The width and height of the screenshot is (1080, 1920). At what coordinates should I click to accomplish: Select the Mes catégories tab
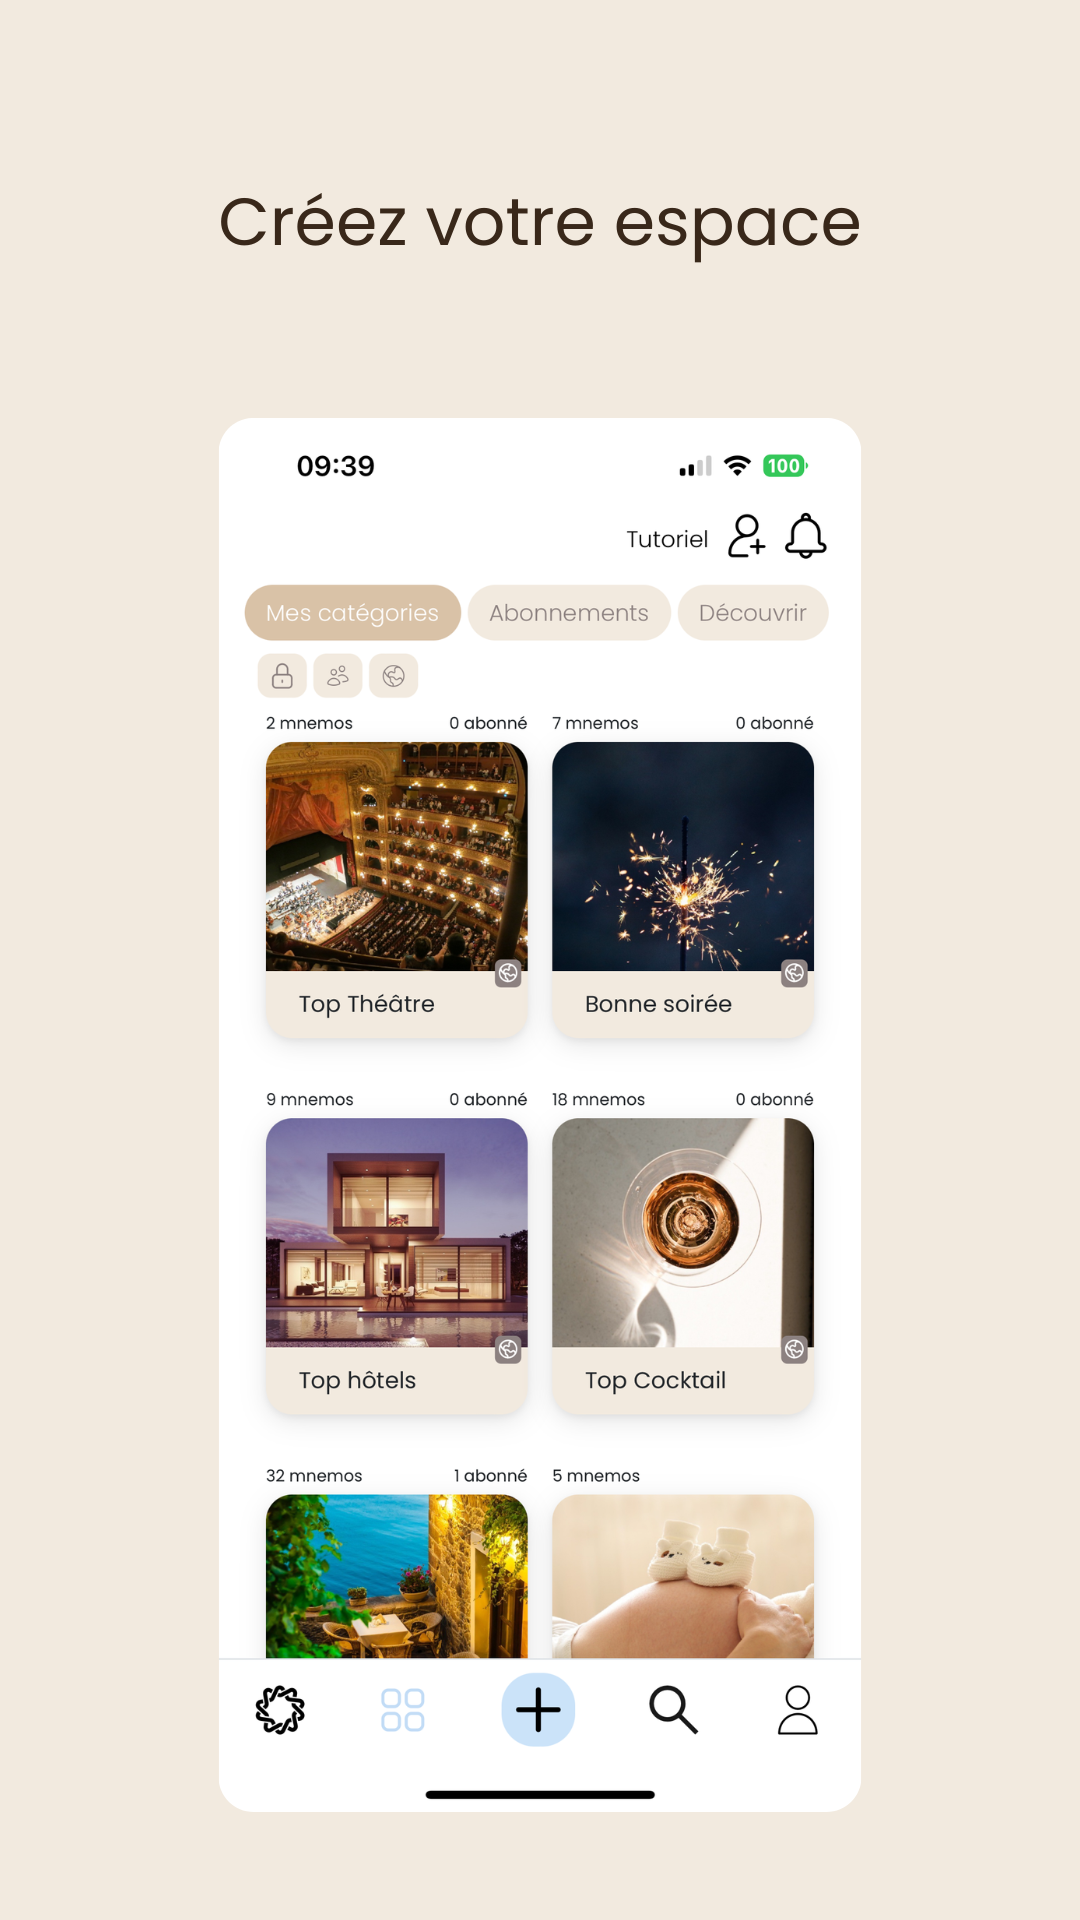pyautogui.click(x=352, y=613)
